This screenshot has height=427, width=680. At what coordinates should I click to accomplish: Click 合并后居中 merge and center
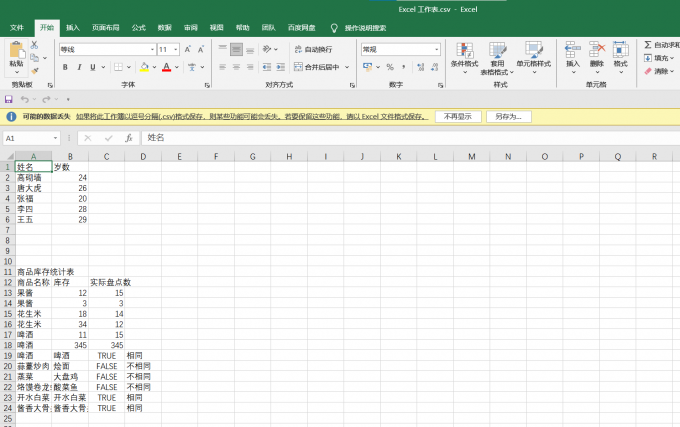(317, 67)
